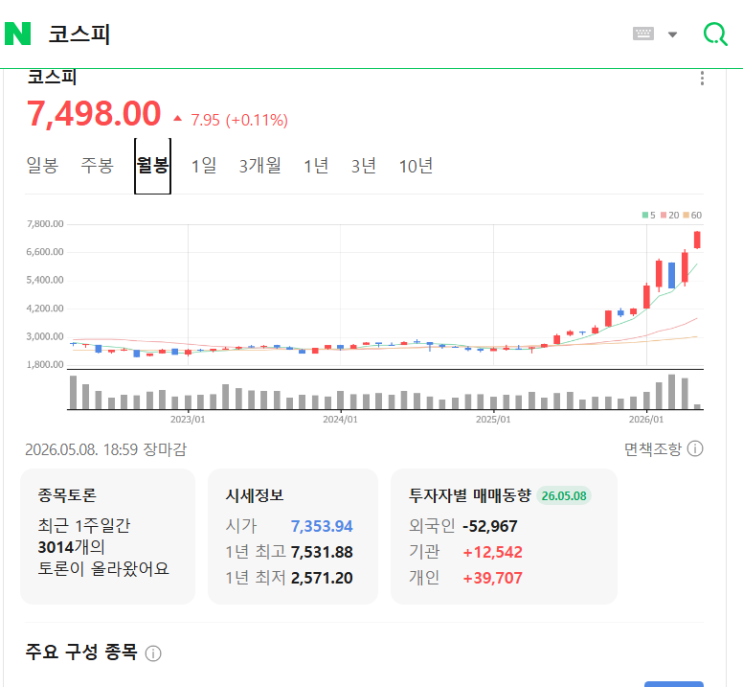The width and height of the screenshot is (743, 687).
Task: Click the 개인 value +39,707
Action: [492, 578]
